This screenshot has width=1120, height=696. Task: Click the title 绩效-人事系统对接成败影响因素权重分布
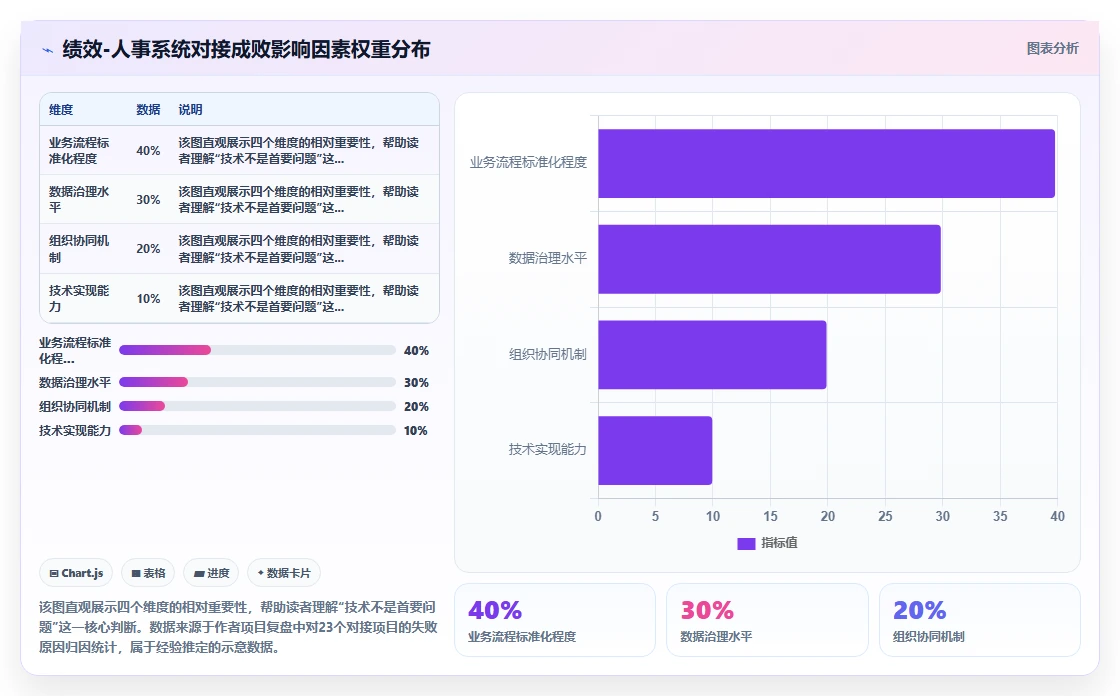pyautogui.click(x=246, y=49)
